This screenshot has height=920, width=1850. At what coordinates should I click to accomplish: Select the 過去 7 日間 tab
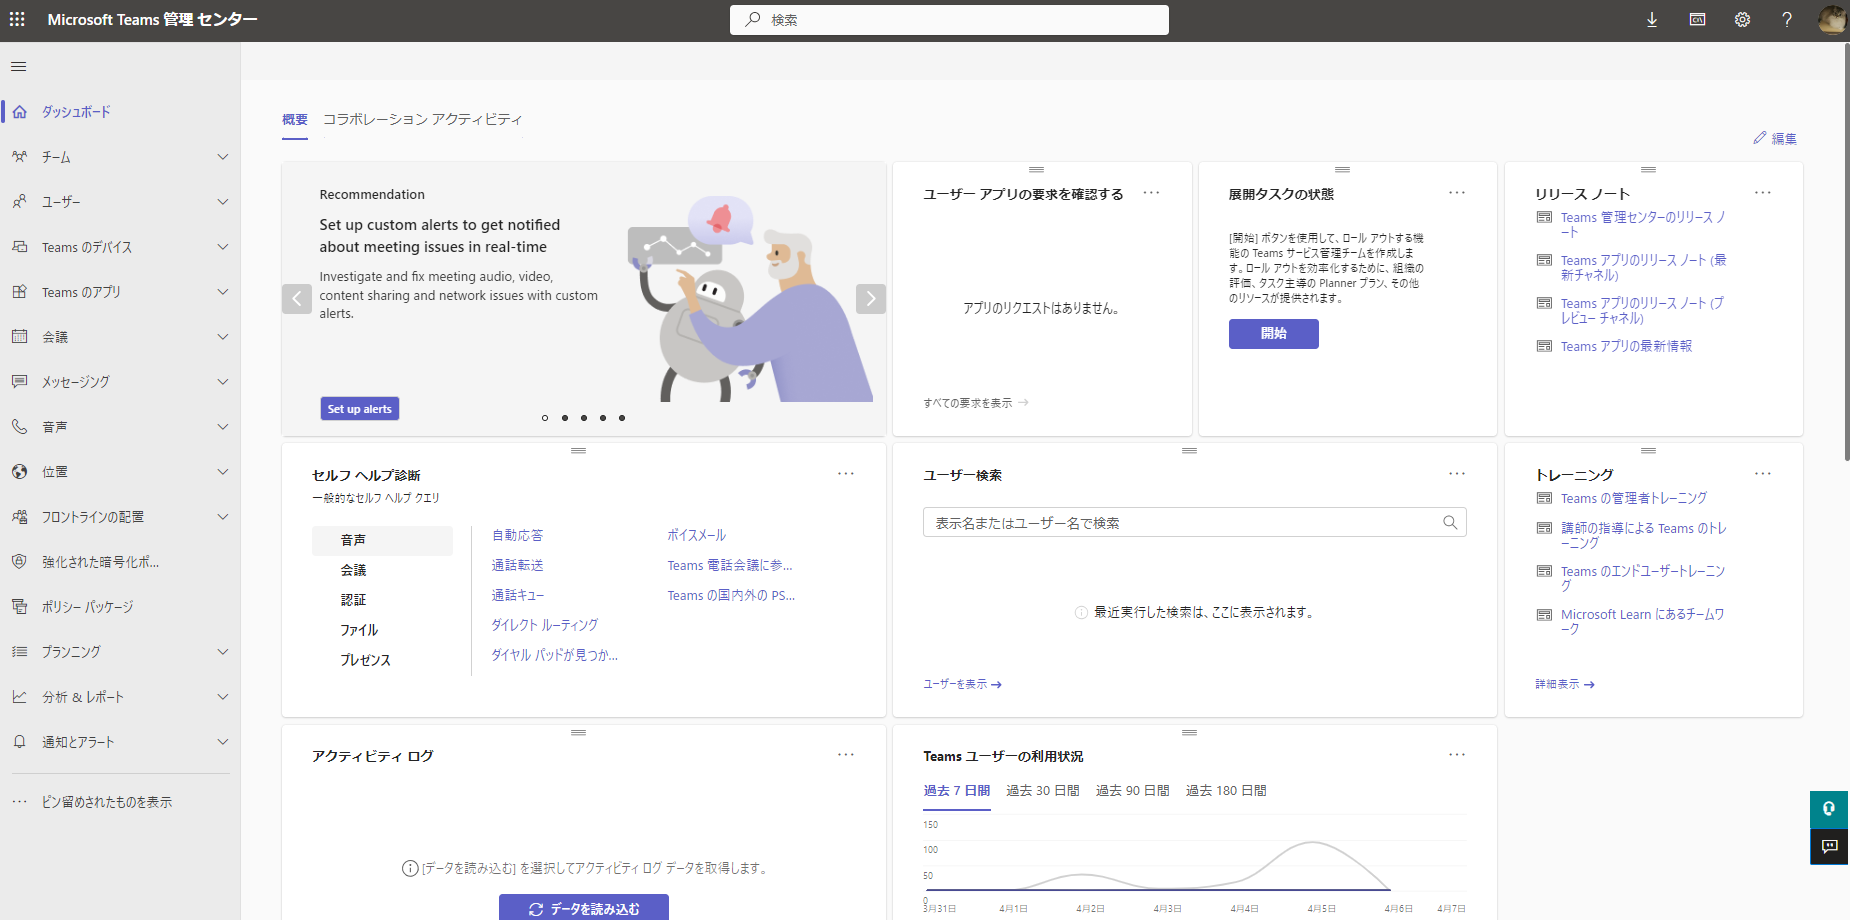pos(957,791)
